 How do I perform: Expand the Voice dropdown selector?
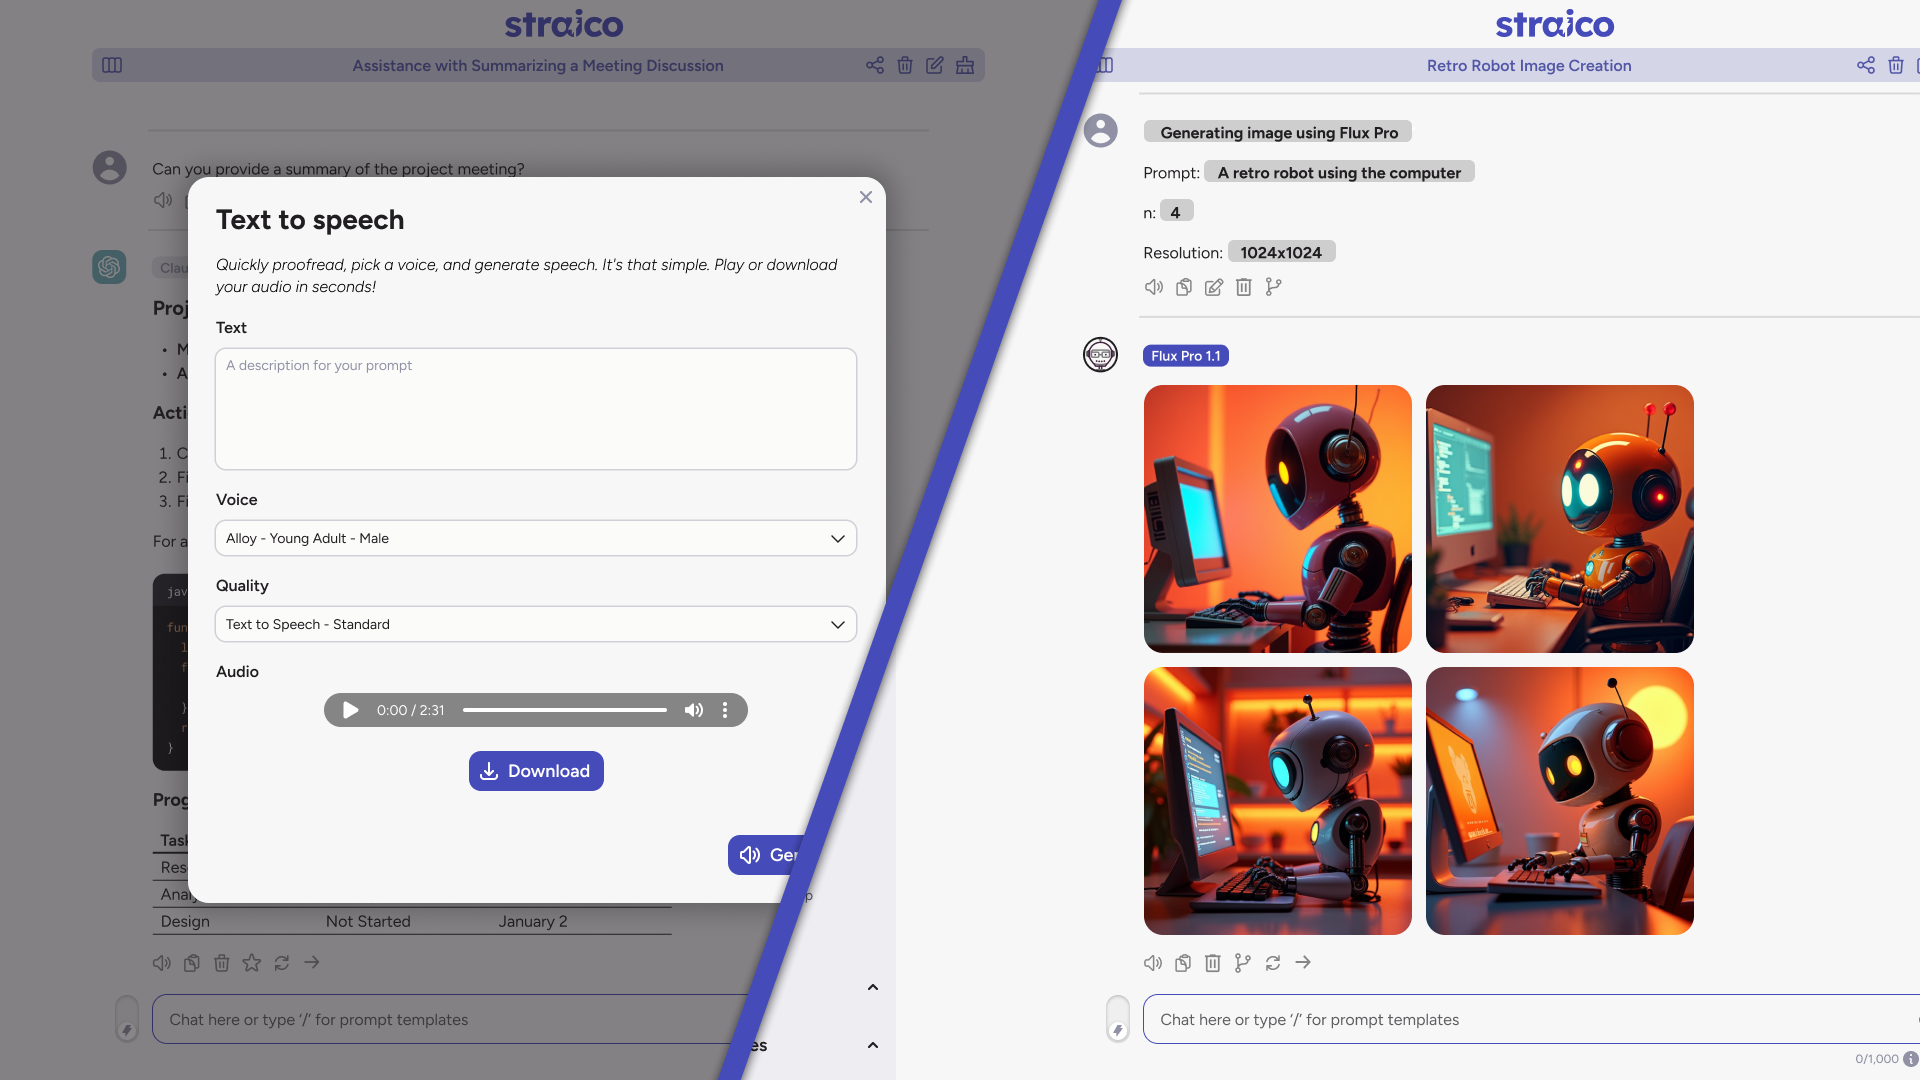[837, 538]
